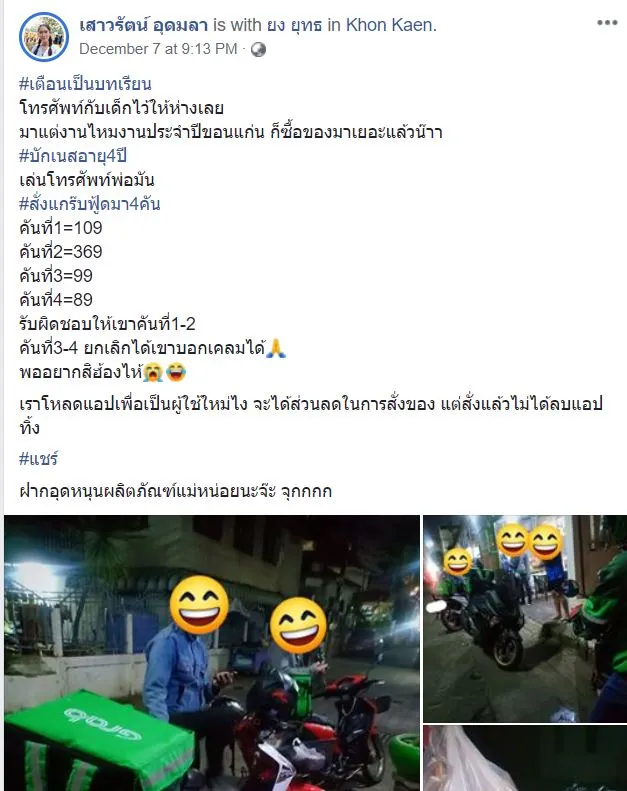This screenshot has height=791, width=627.
Task: Select the hashtag #แชร์
Action: 38,459
